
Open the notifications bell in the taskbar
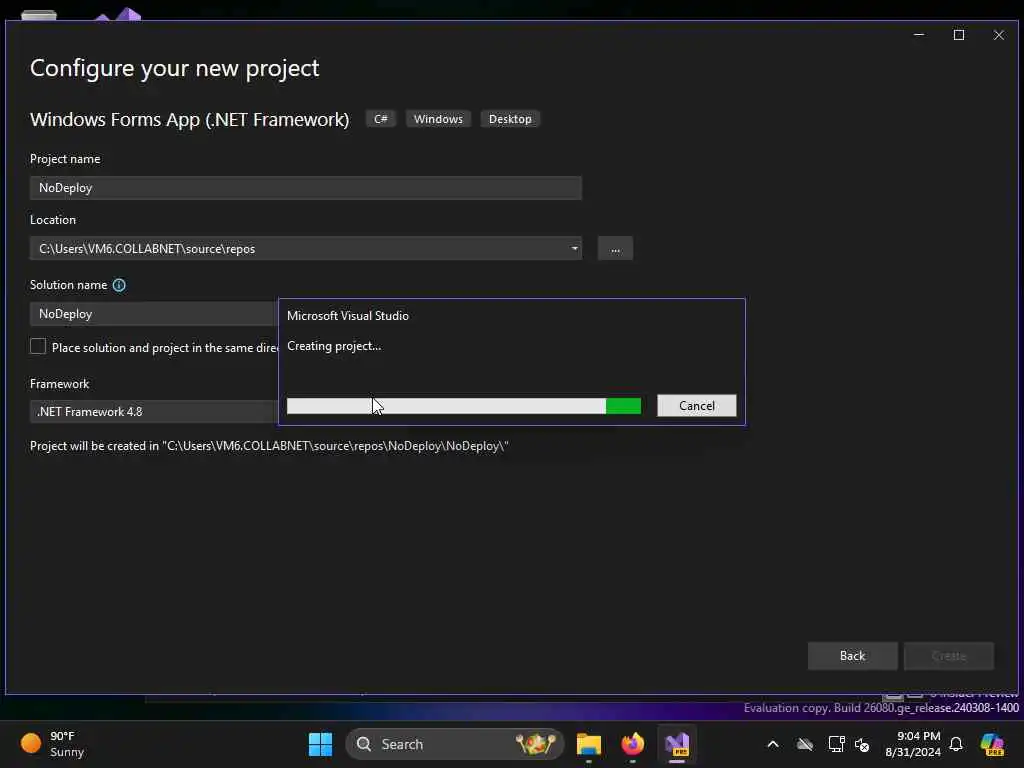956,744
